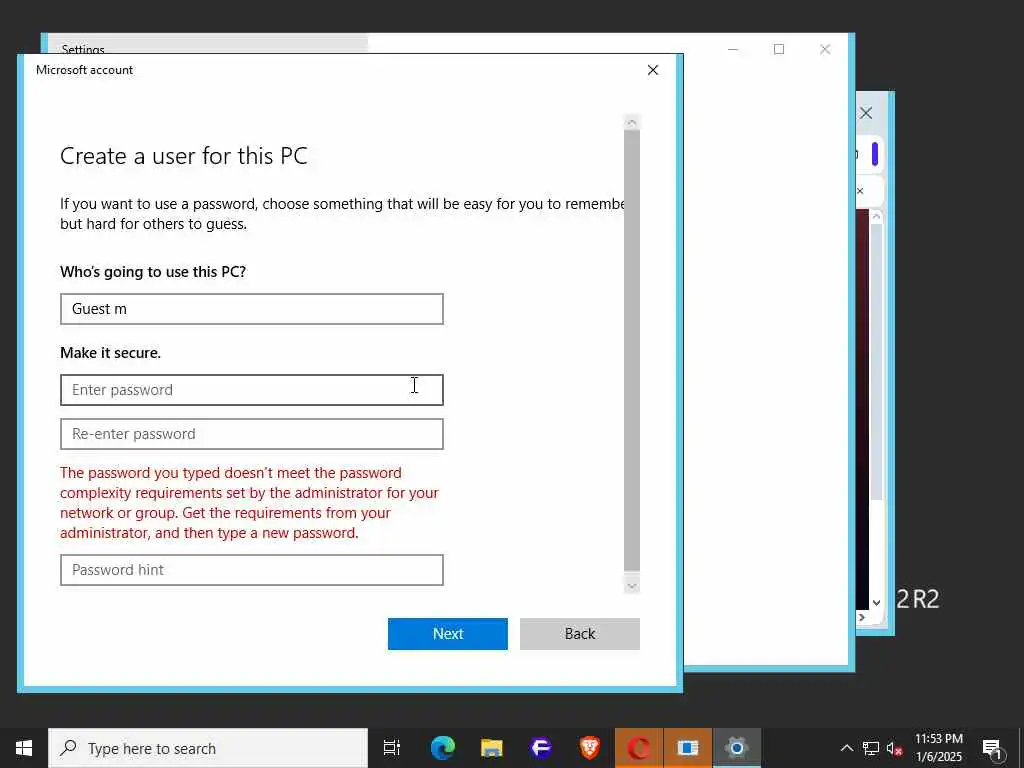The width and height of the screenshot is (1024, 768).
Task: Click the right scroll arrow in rightmost window
Action: [862, 617]
